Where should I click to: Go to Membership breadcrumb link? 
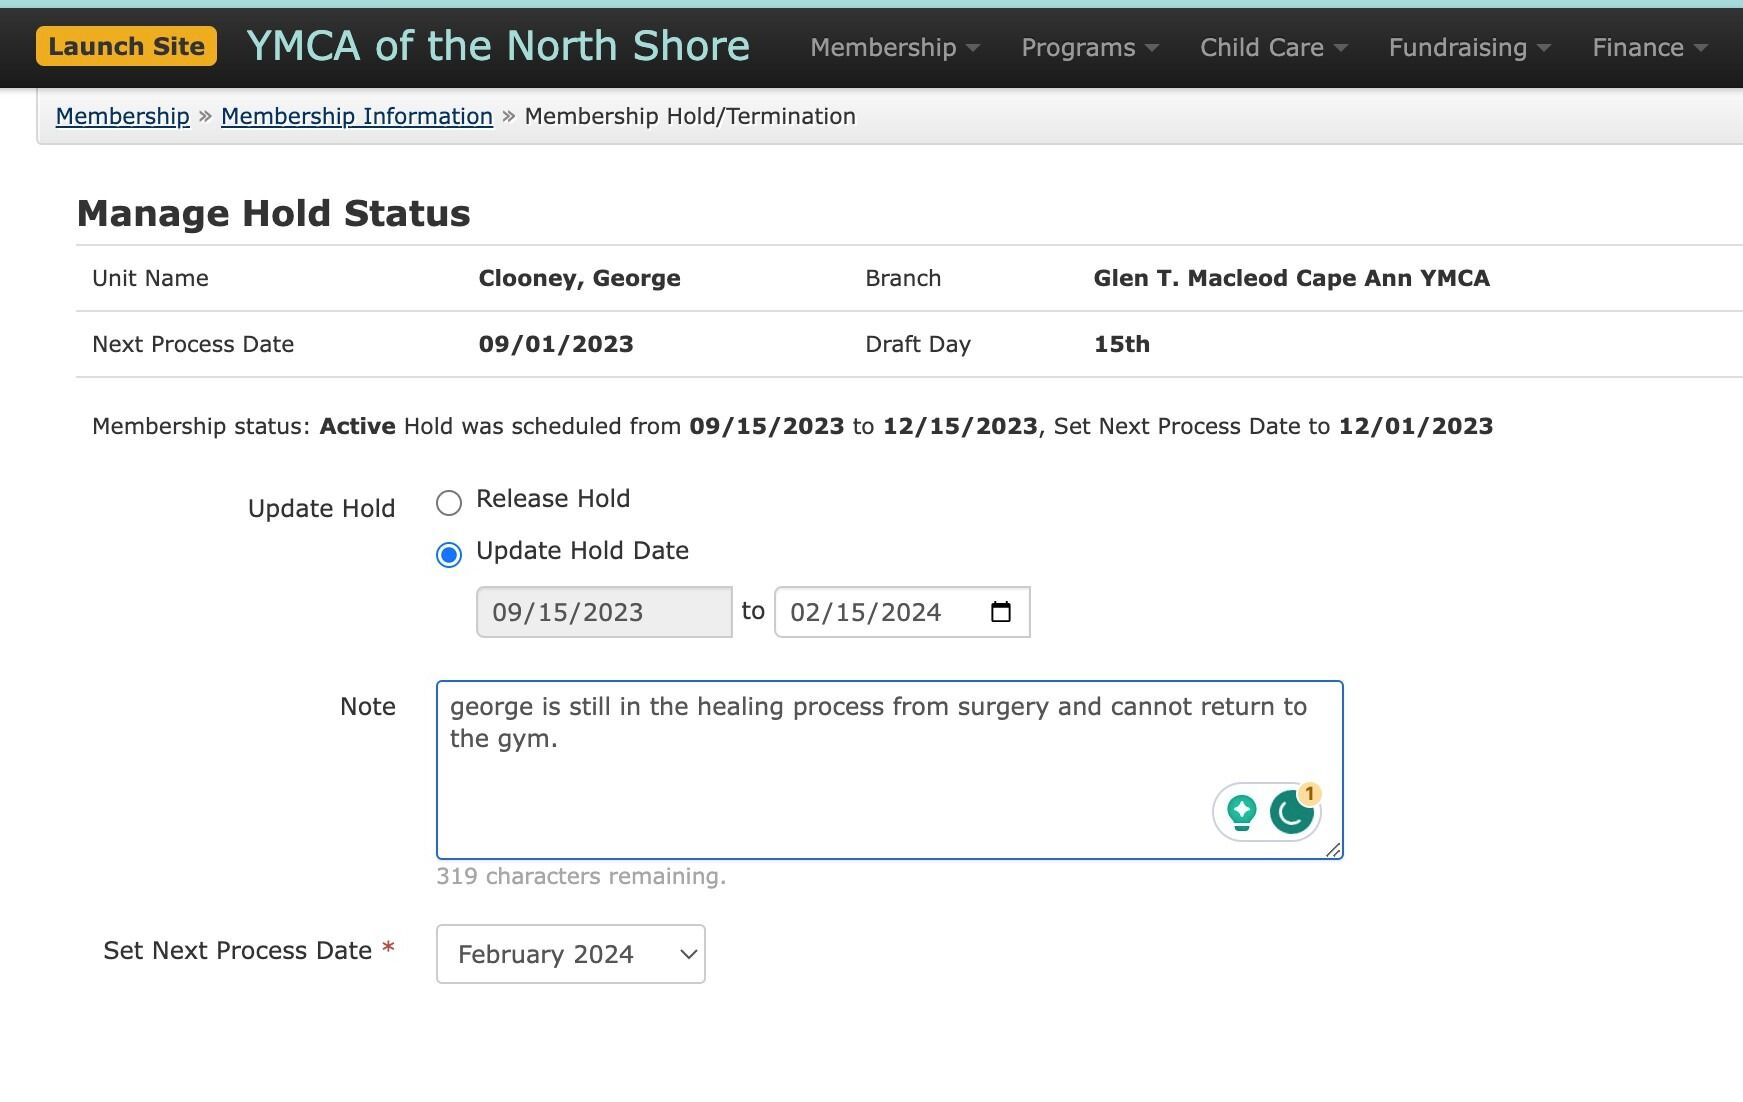[122, 116]
